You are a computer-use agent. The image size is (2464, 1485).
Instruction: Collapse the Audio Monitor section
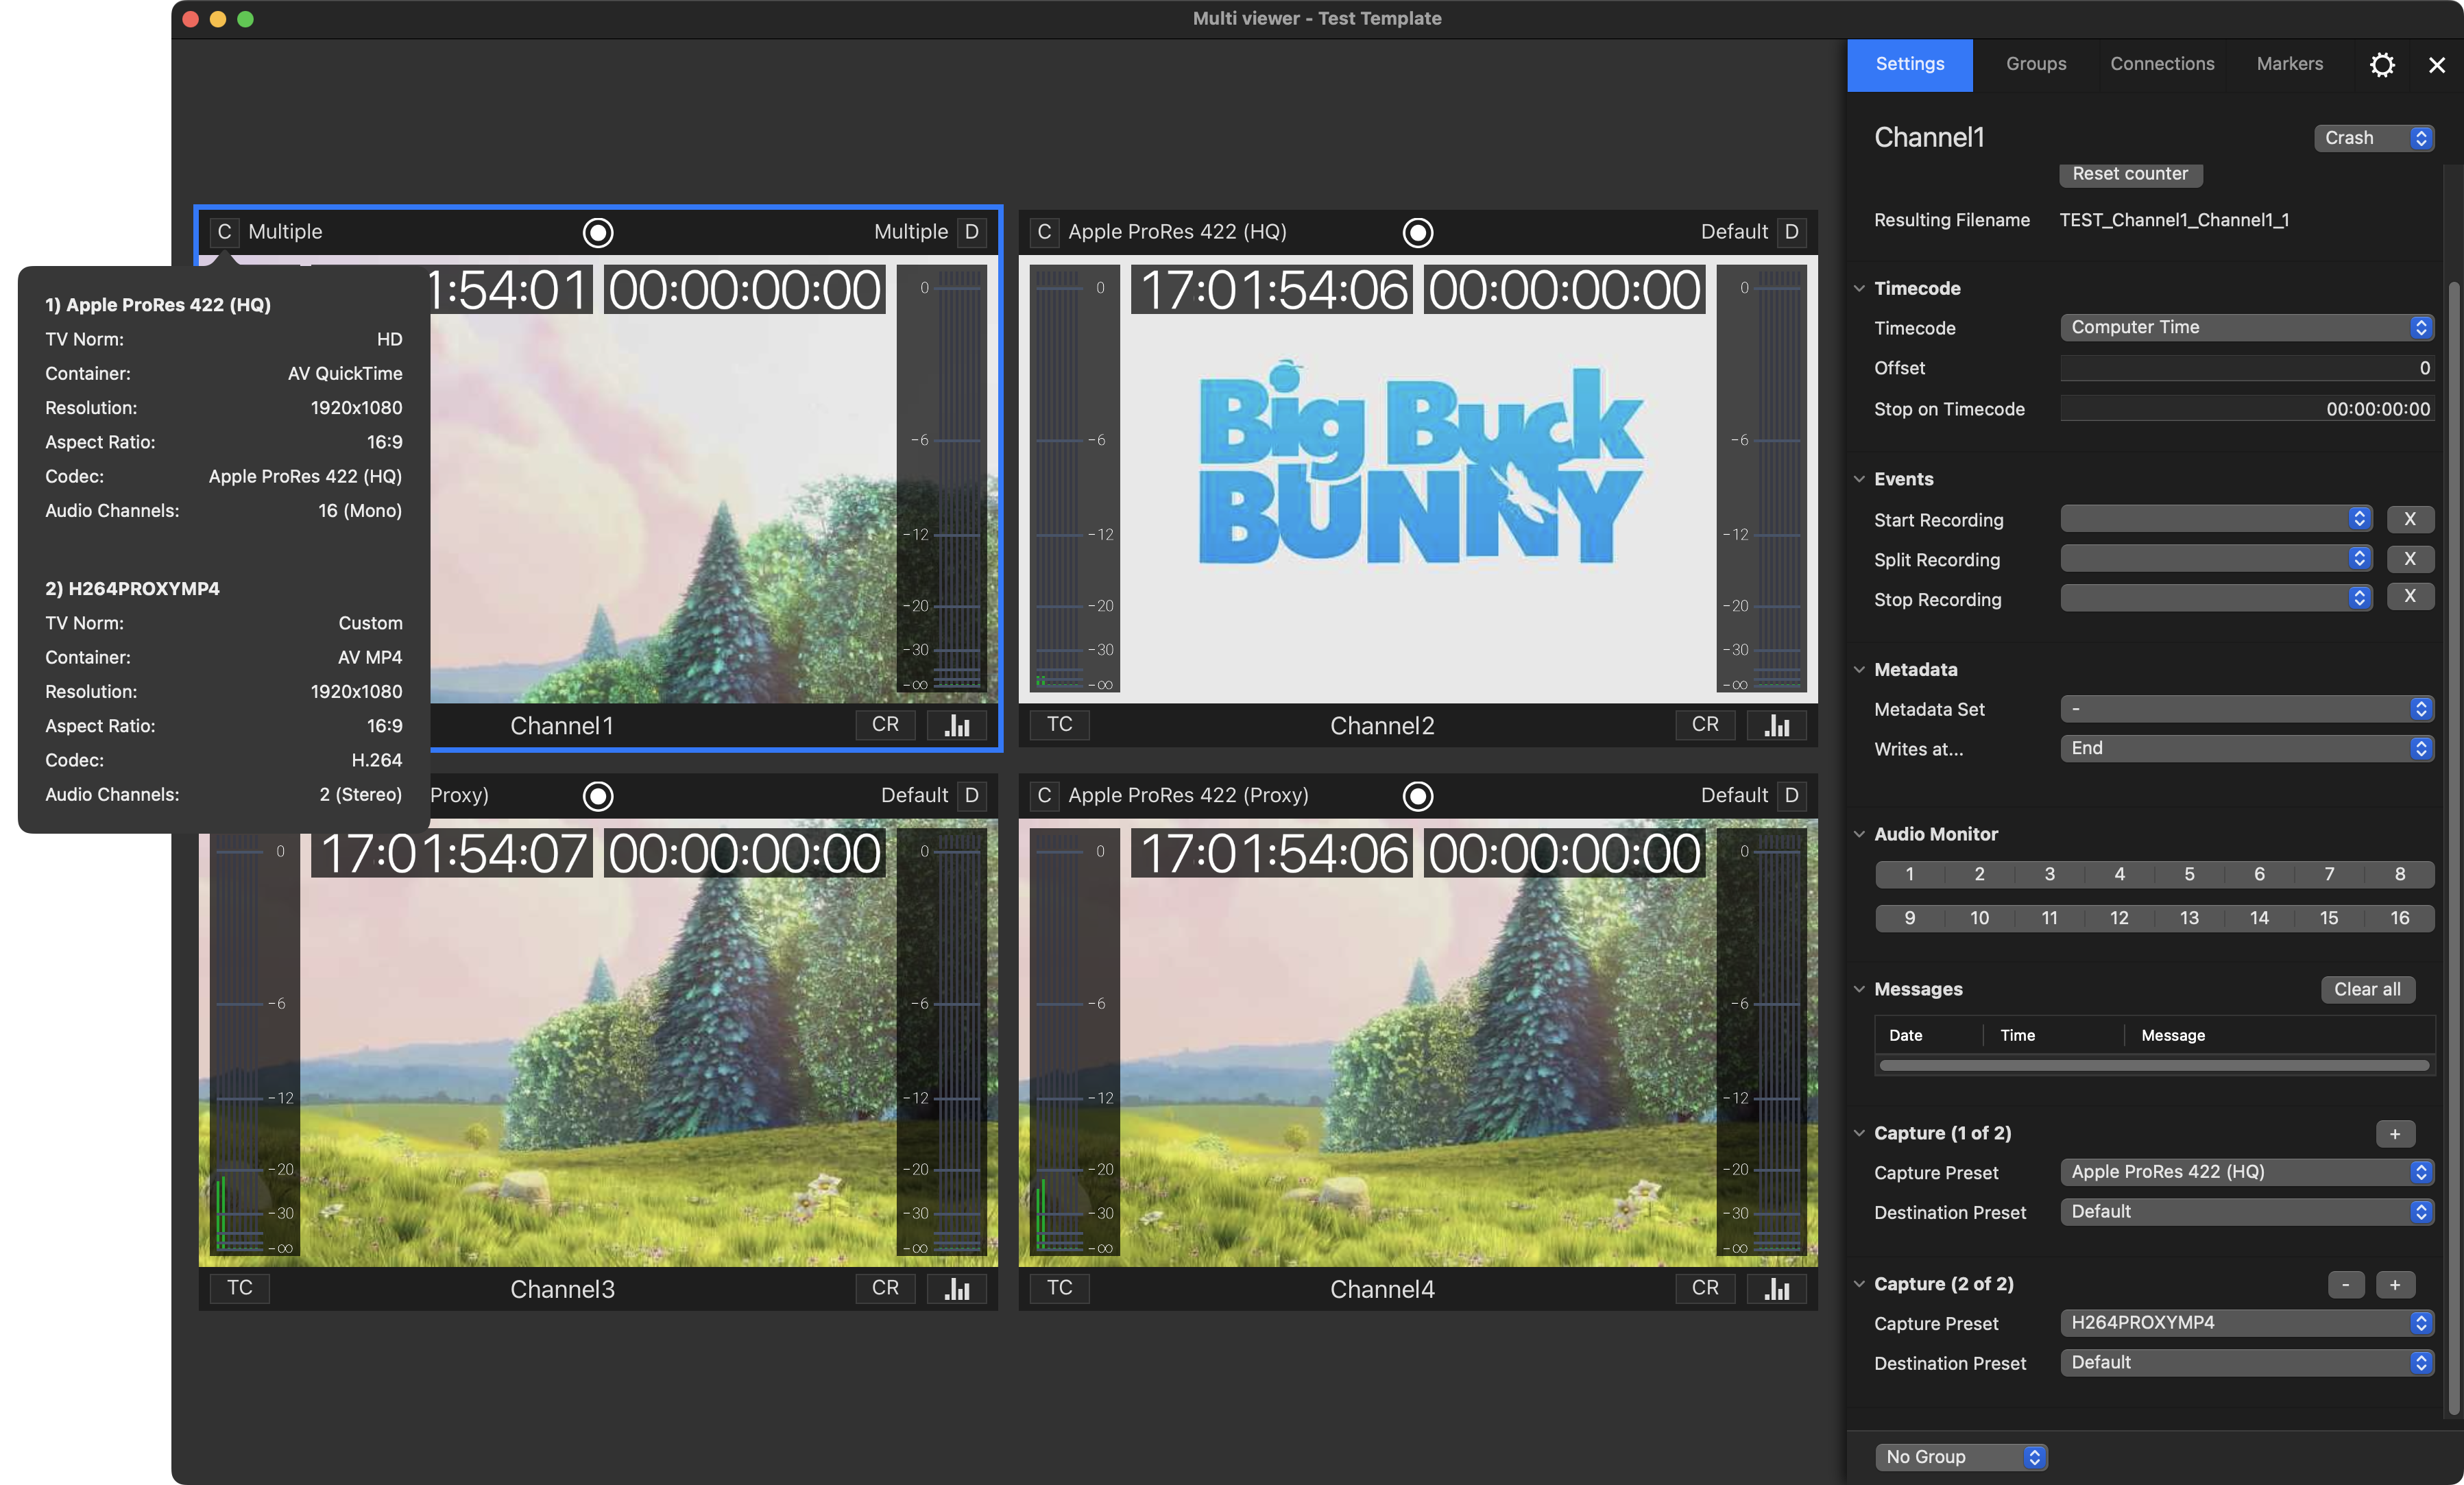tap(1859, 835)
